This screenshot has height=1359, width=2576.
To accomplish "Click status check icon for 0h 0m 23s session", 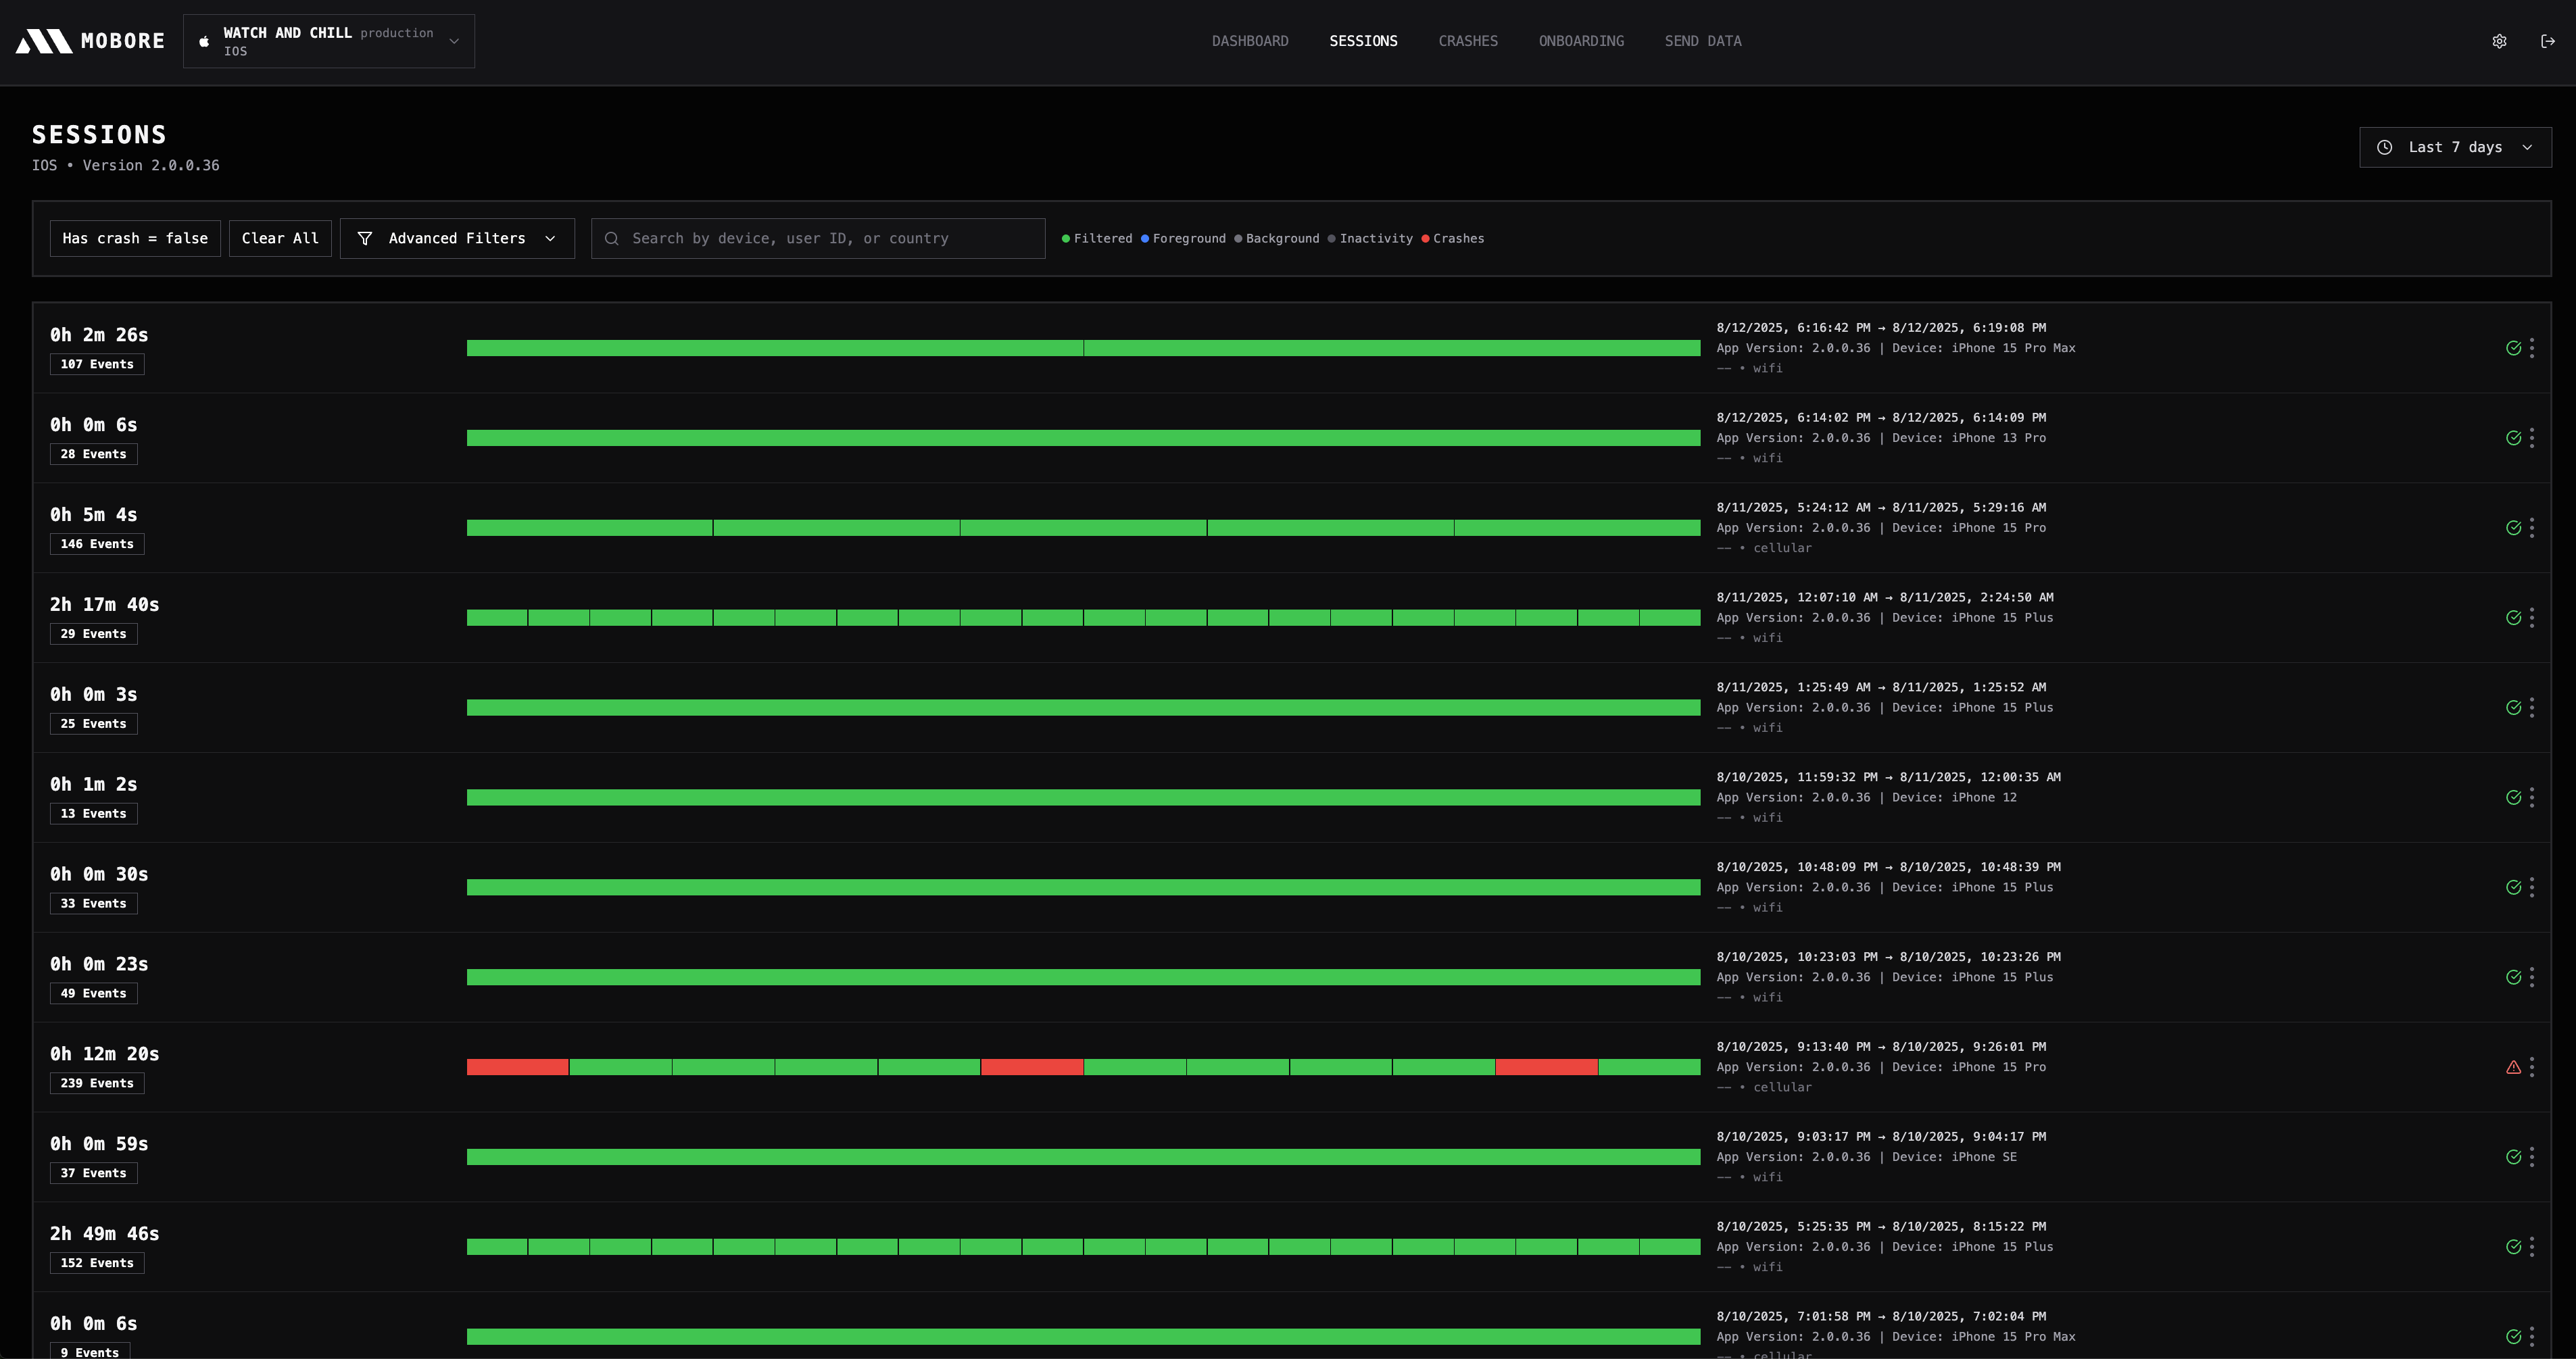I will pyautogui.click(x=2513, y=977).
